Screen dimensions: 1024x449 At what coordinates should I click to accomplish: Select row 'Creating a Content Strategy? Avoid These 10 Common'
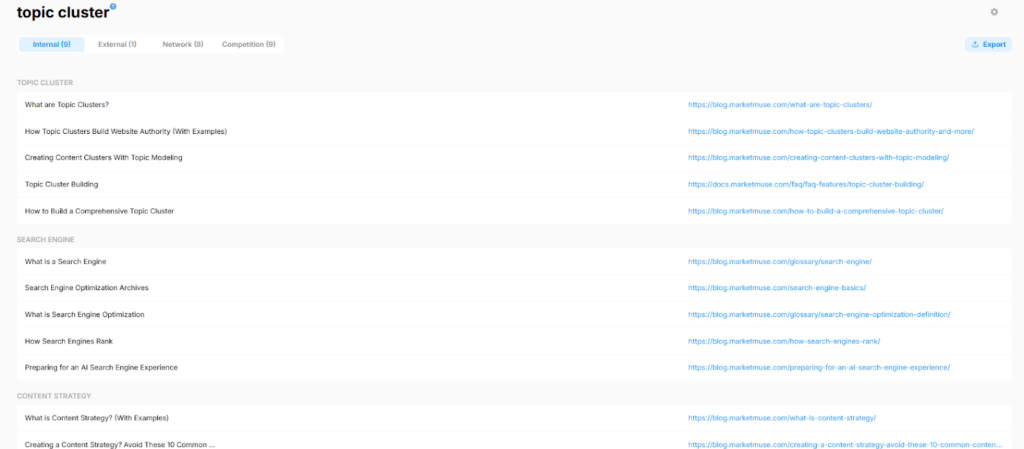(514, 442)
